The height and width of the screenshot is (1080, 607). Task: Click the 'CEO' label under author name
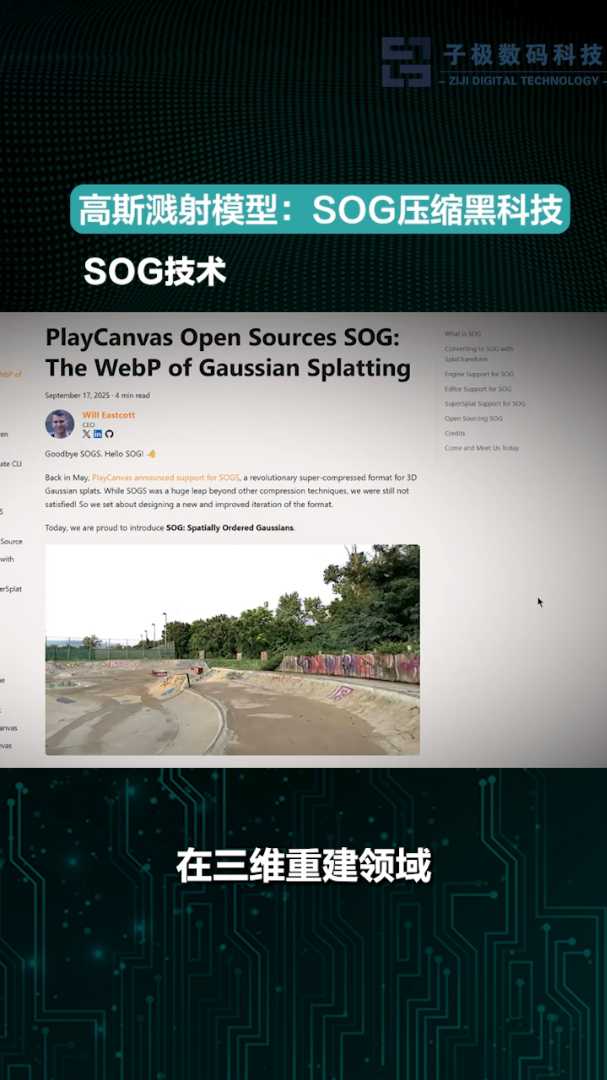(x=88, y=425)
